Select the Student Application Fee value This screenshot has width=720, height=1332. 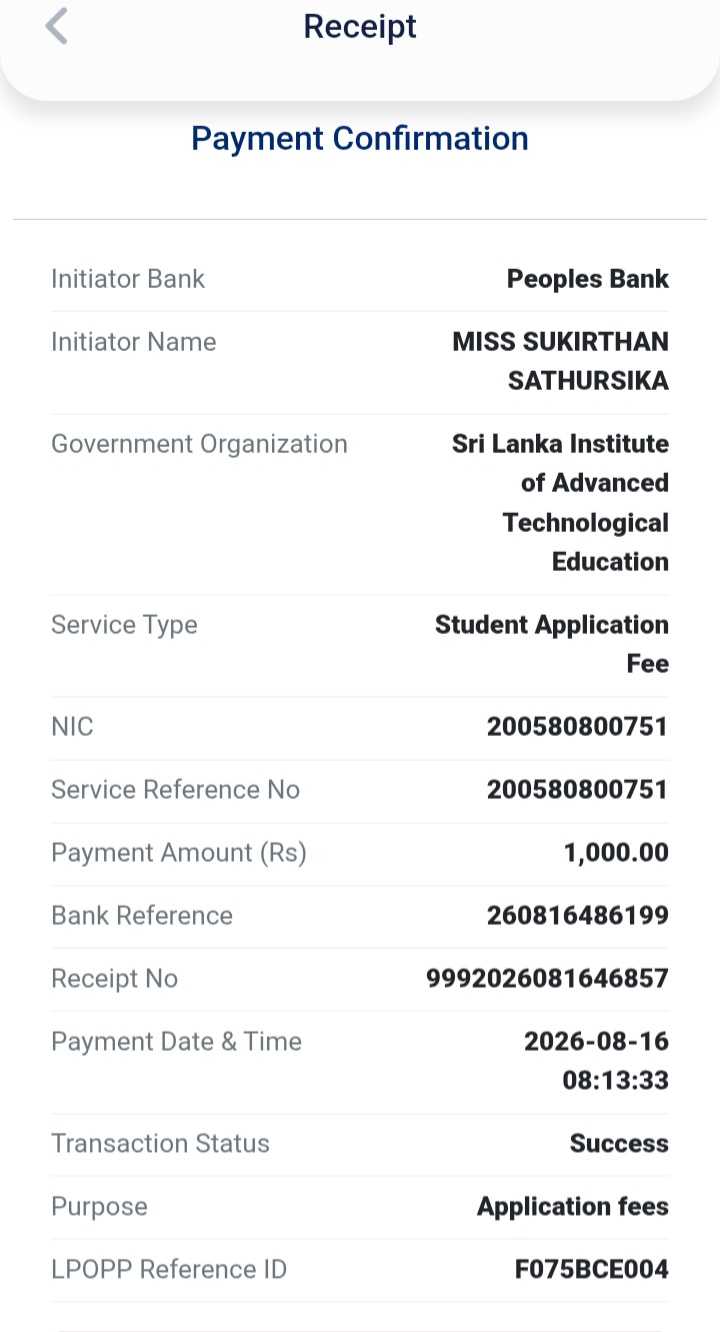(552, 644)
